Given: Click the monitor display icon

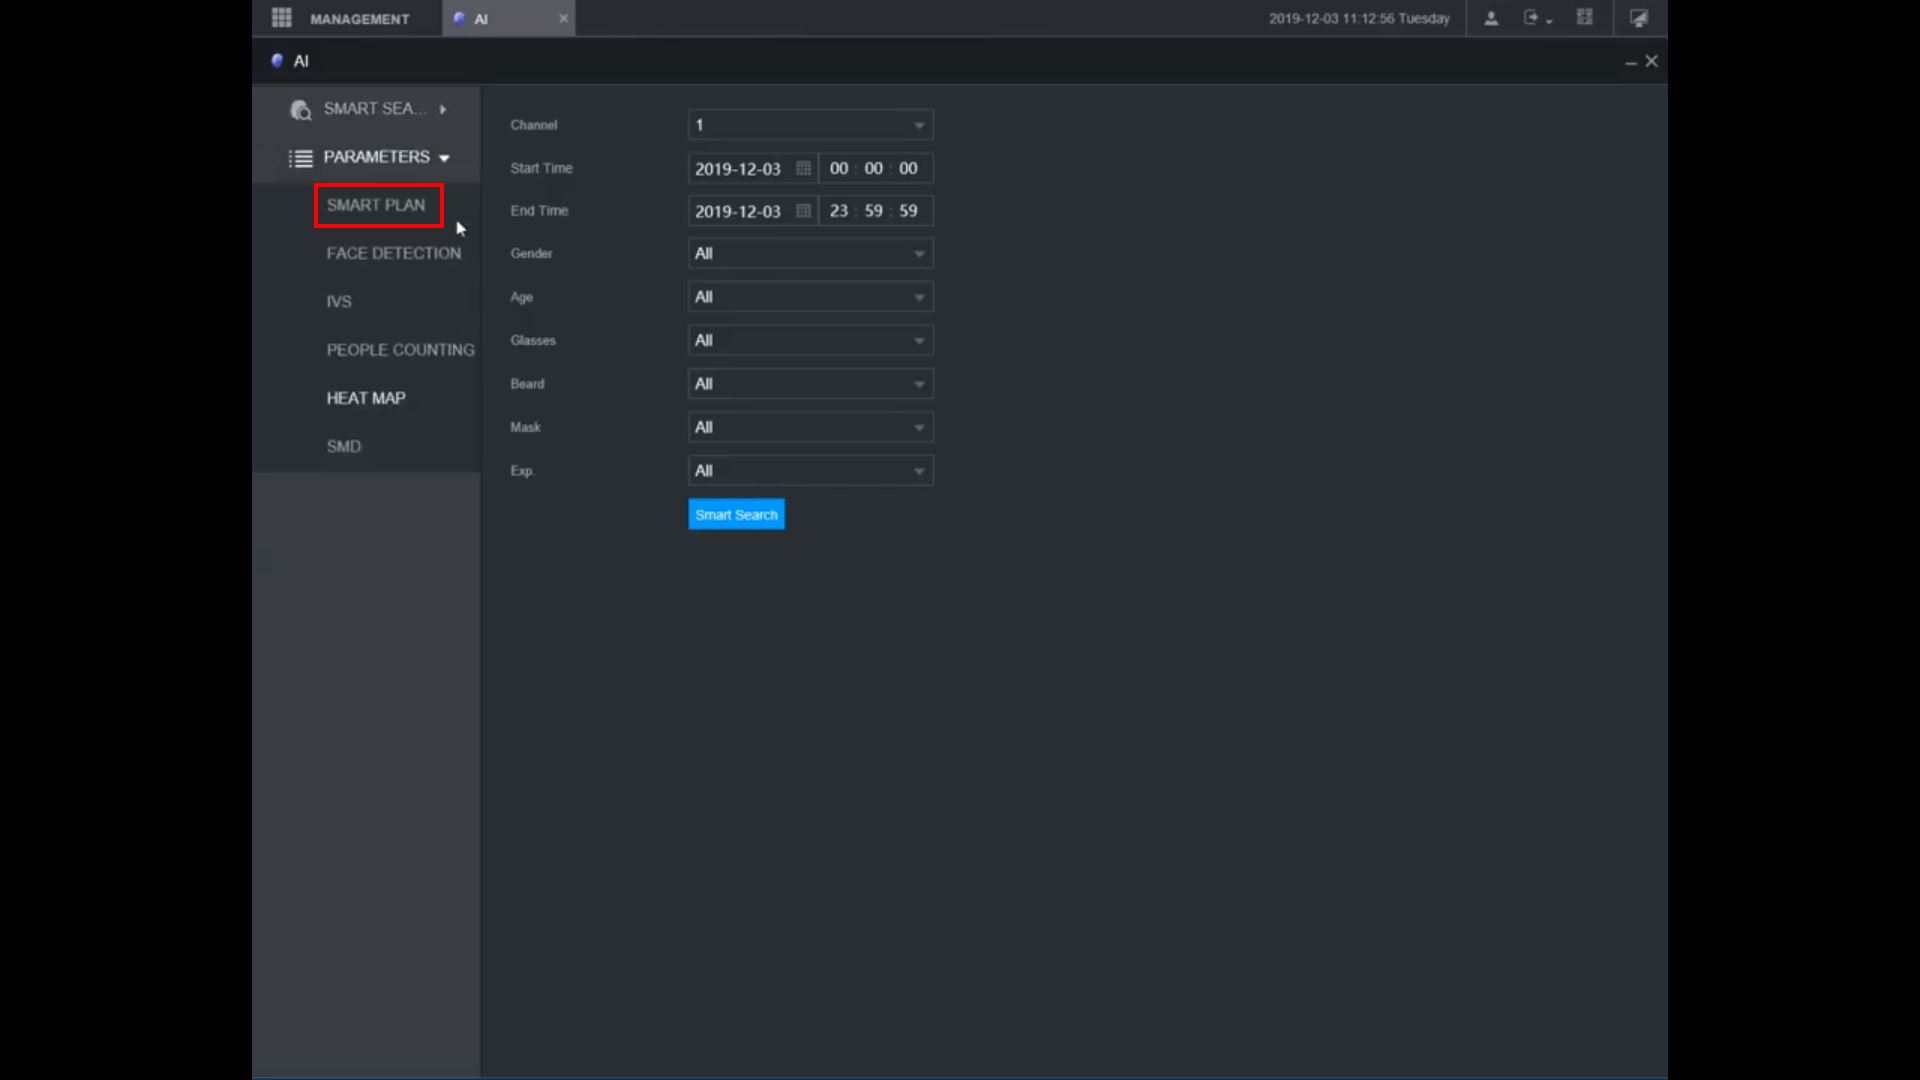Looking at the screenshot, I should [1638, 18].
